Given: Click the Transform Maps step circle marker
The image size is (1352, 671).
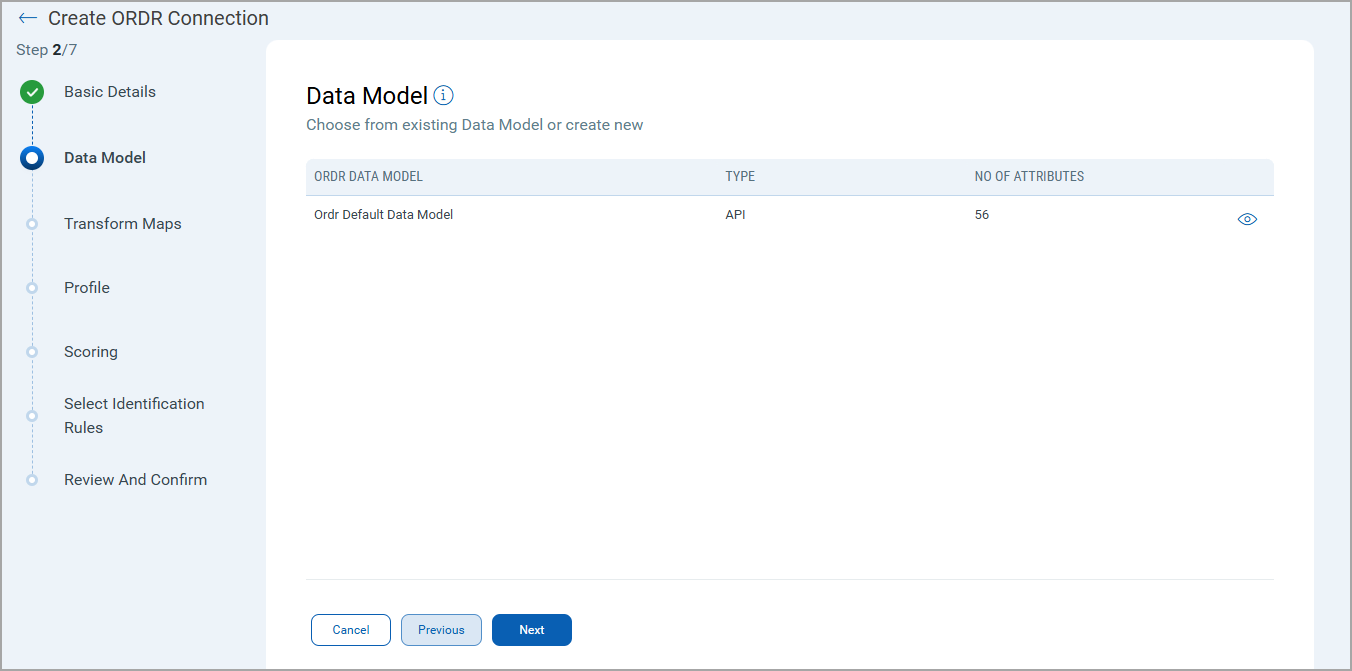Looking at the screenshot, I should click(x=32, y=224).
